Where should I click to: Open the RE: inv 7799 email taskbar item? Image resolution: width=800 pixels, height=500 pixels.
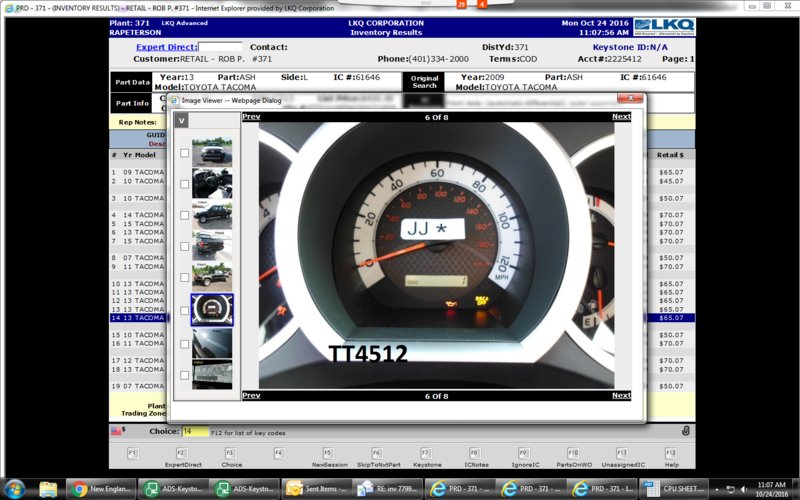[388, 489]
